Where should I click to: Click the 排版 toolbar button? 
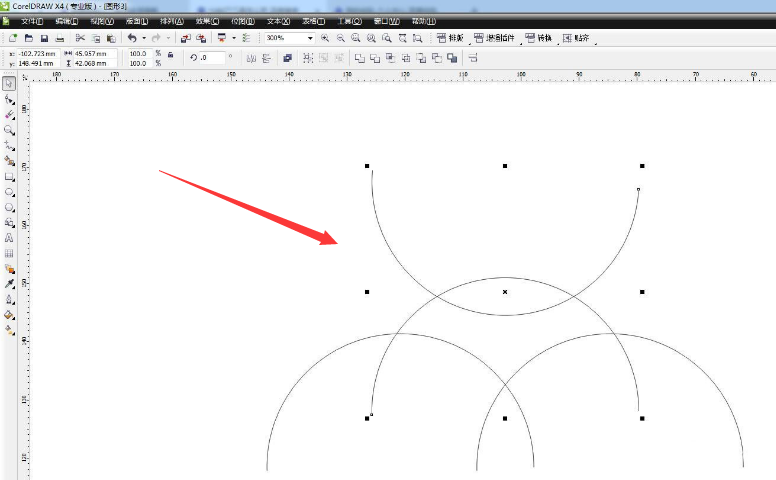pos(449,38)
